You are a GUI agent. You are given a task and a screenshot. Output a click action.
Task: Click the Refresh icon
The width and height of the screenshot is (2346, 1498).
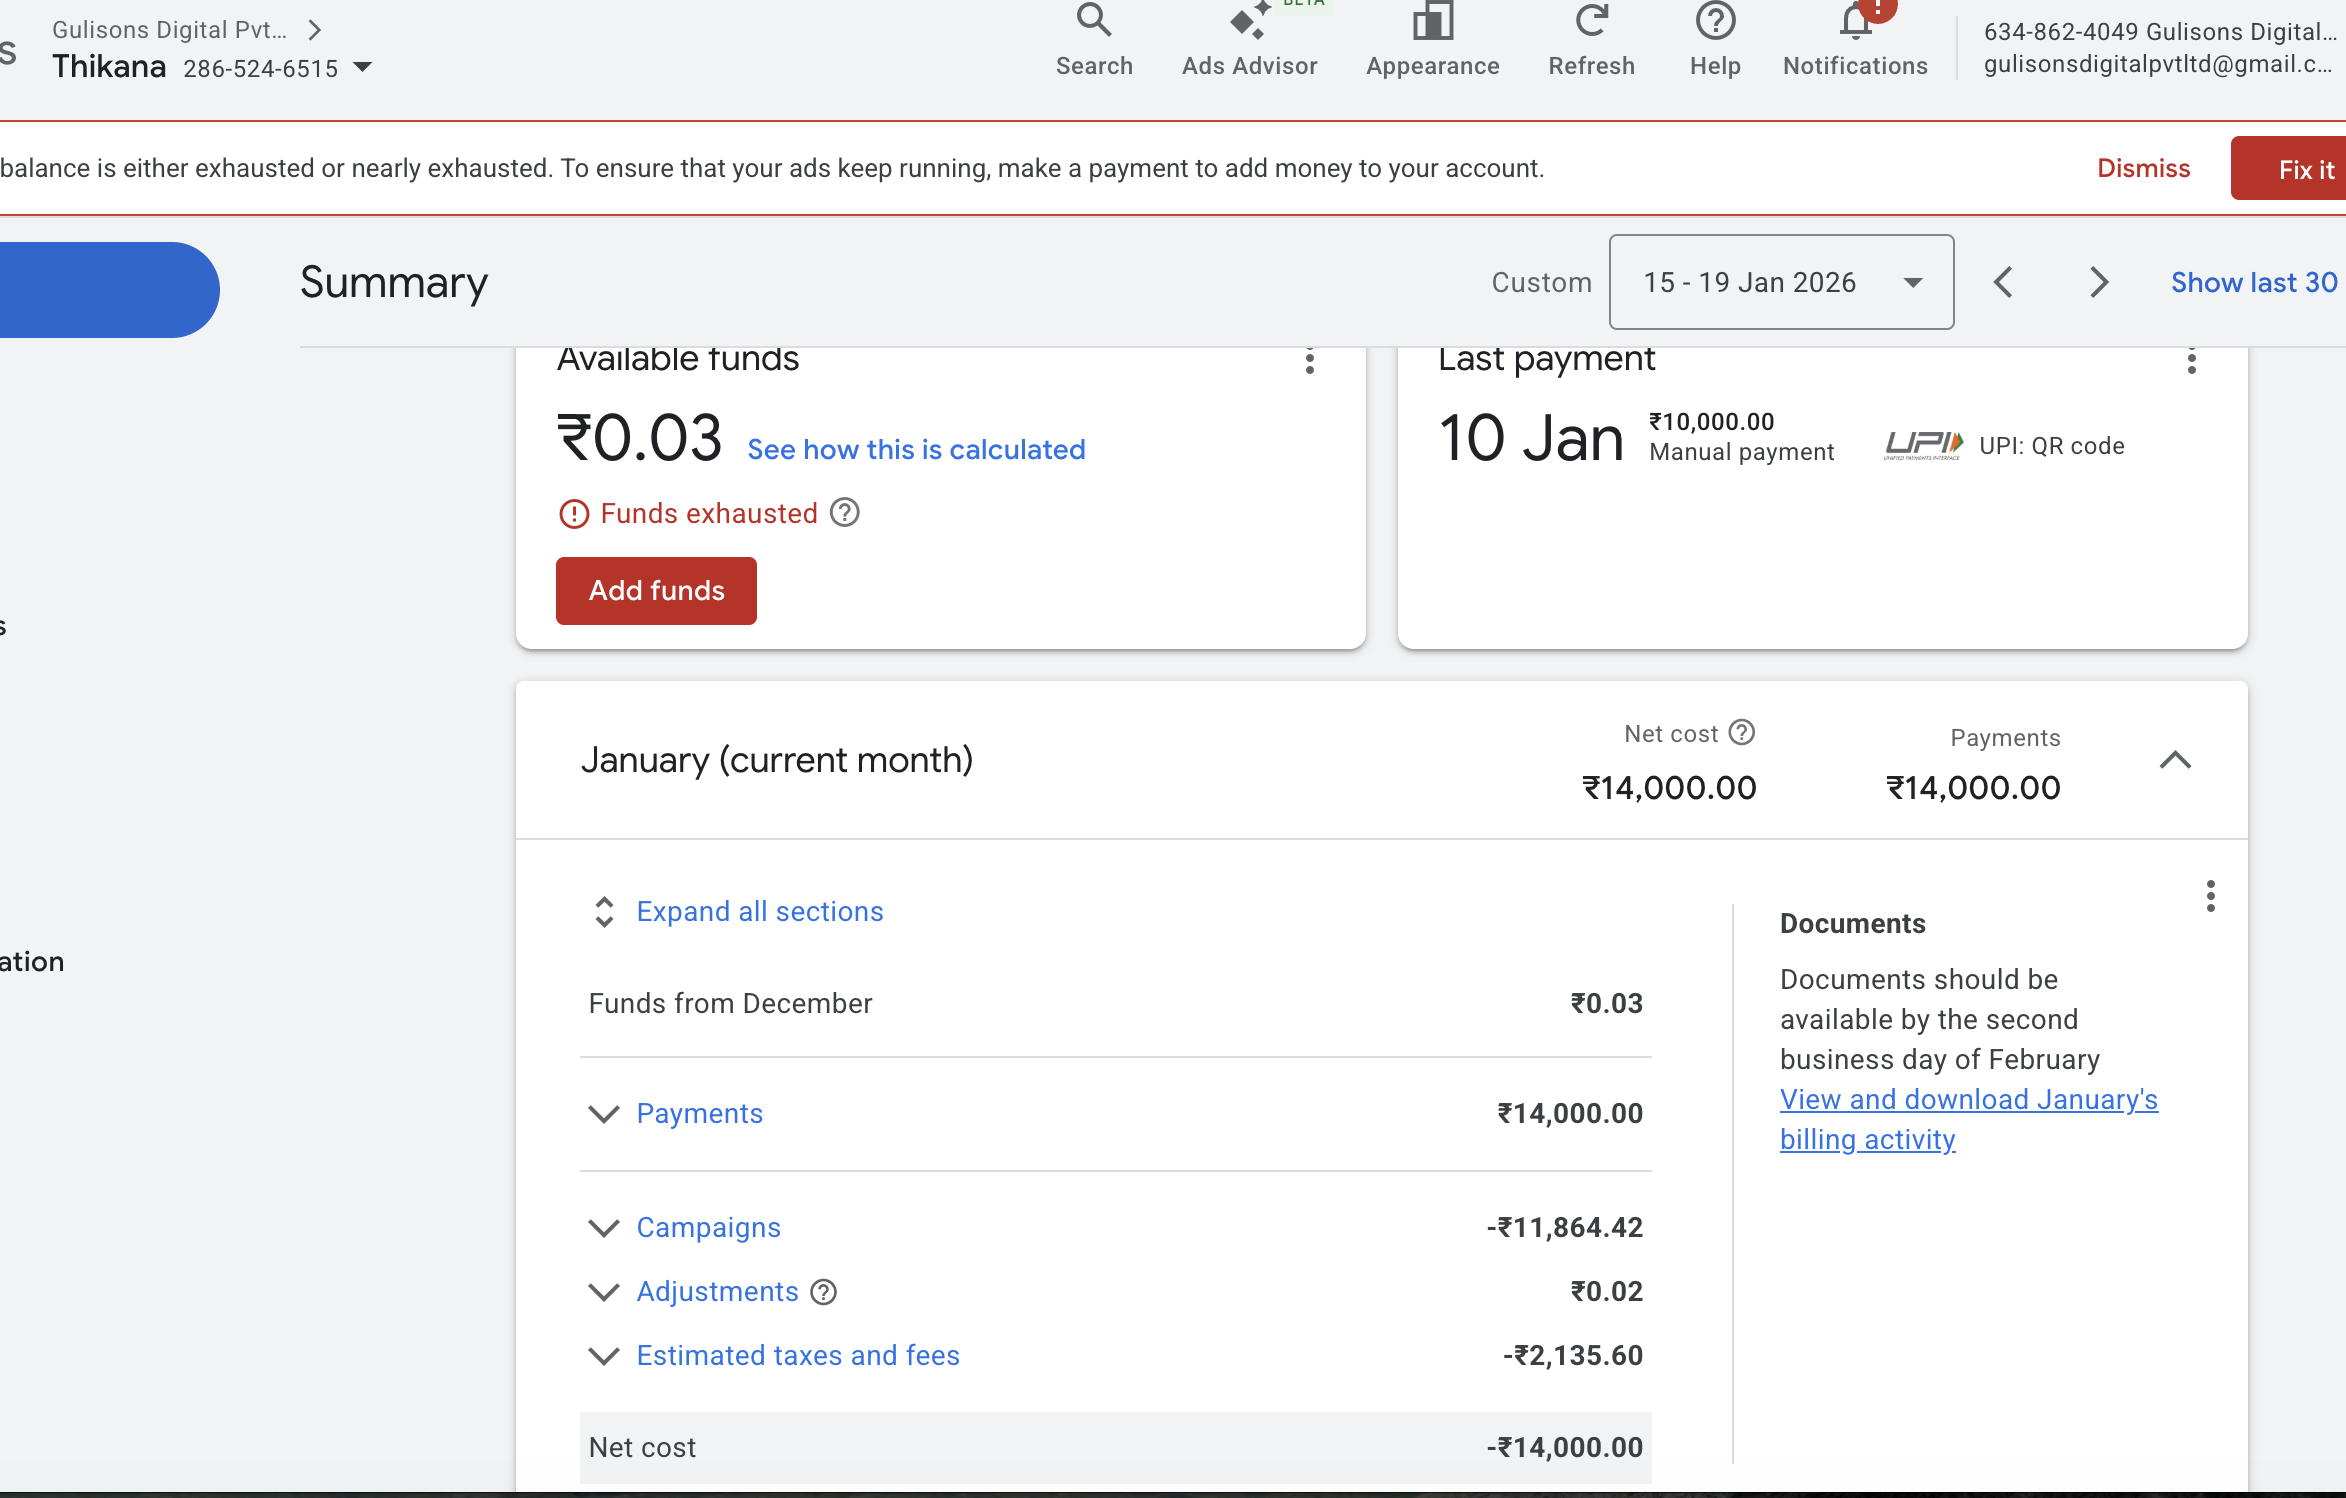(1591, 22)
